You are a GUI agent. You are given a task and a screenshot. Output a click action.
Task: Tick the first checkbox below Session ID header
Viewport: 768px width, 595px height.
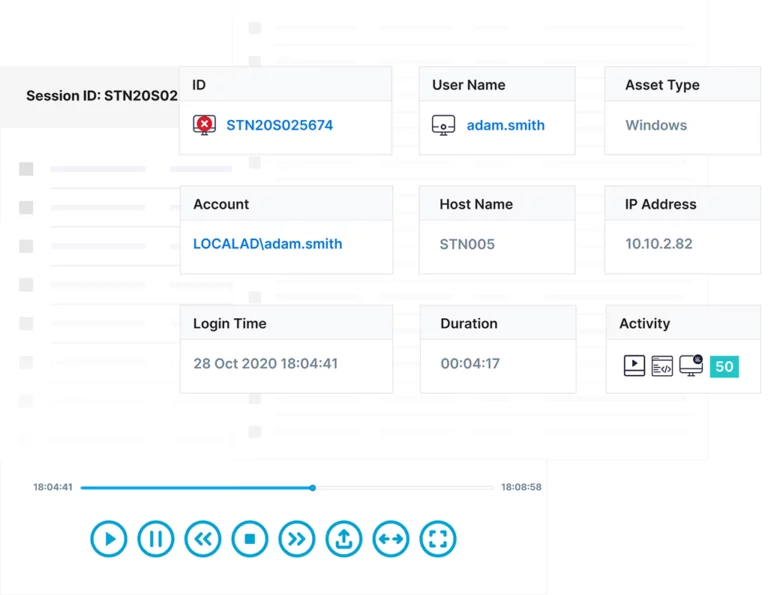click(26, 169)
